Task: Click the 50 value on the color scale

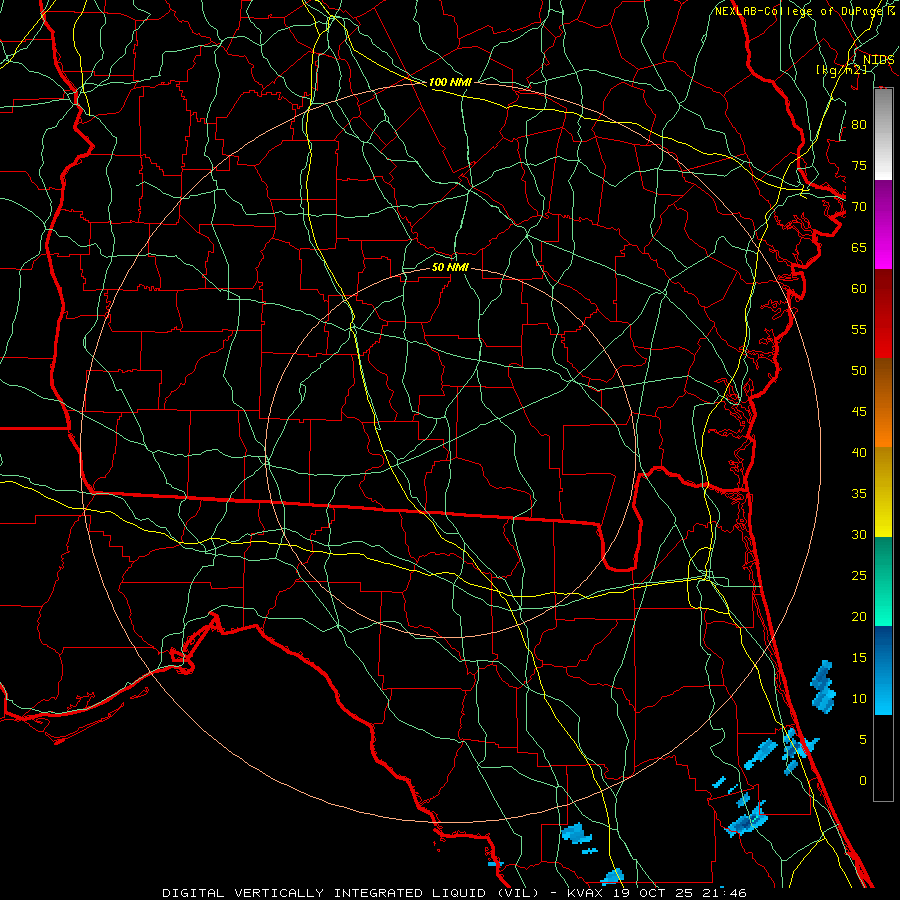Action: tap(859, 371)
